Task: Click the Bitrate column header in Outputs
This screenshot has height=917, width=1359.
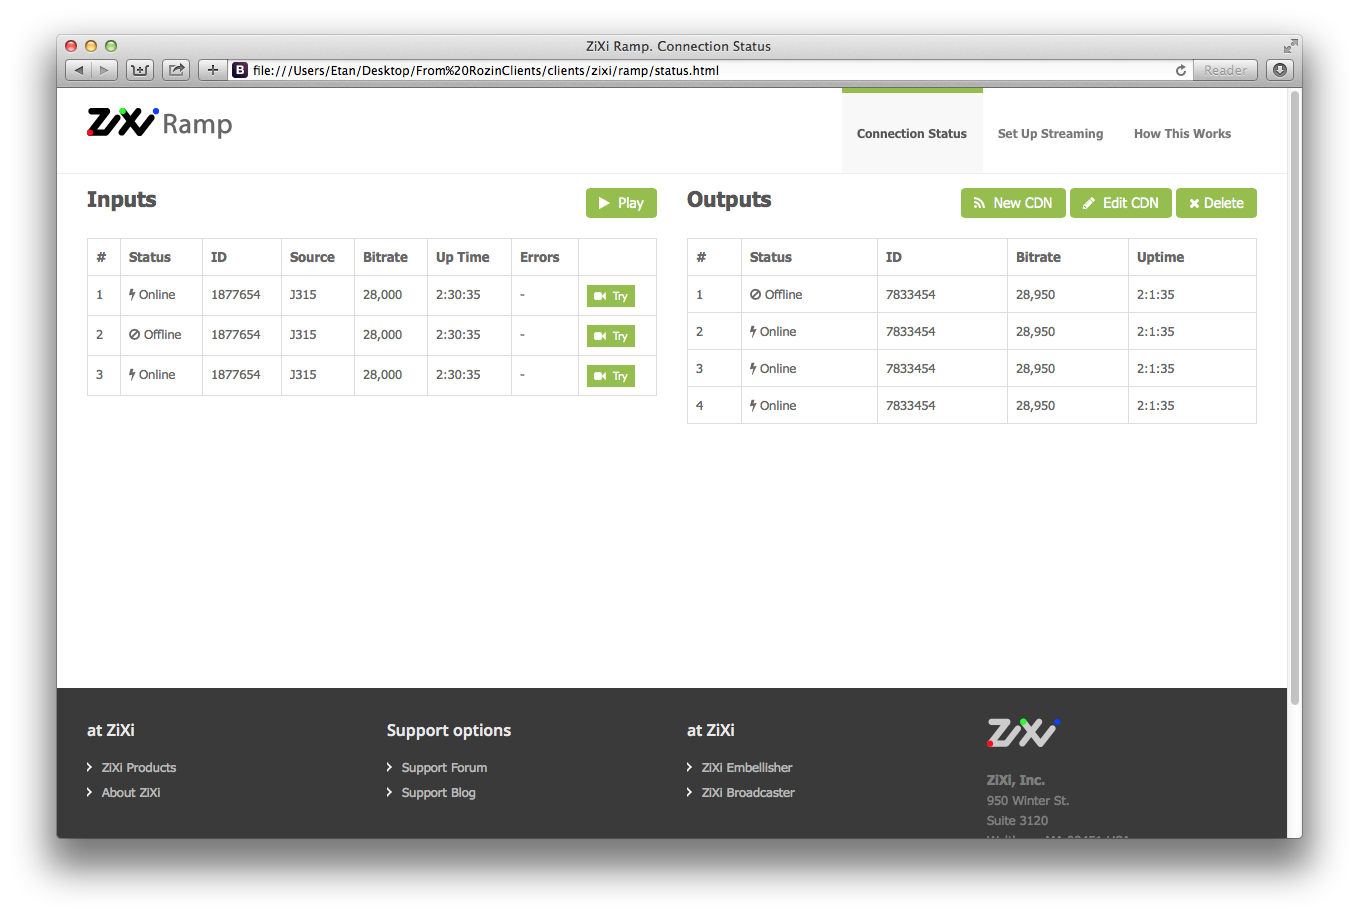Action: [1038, 257]
